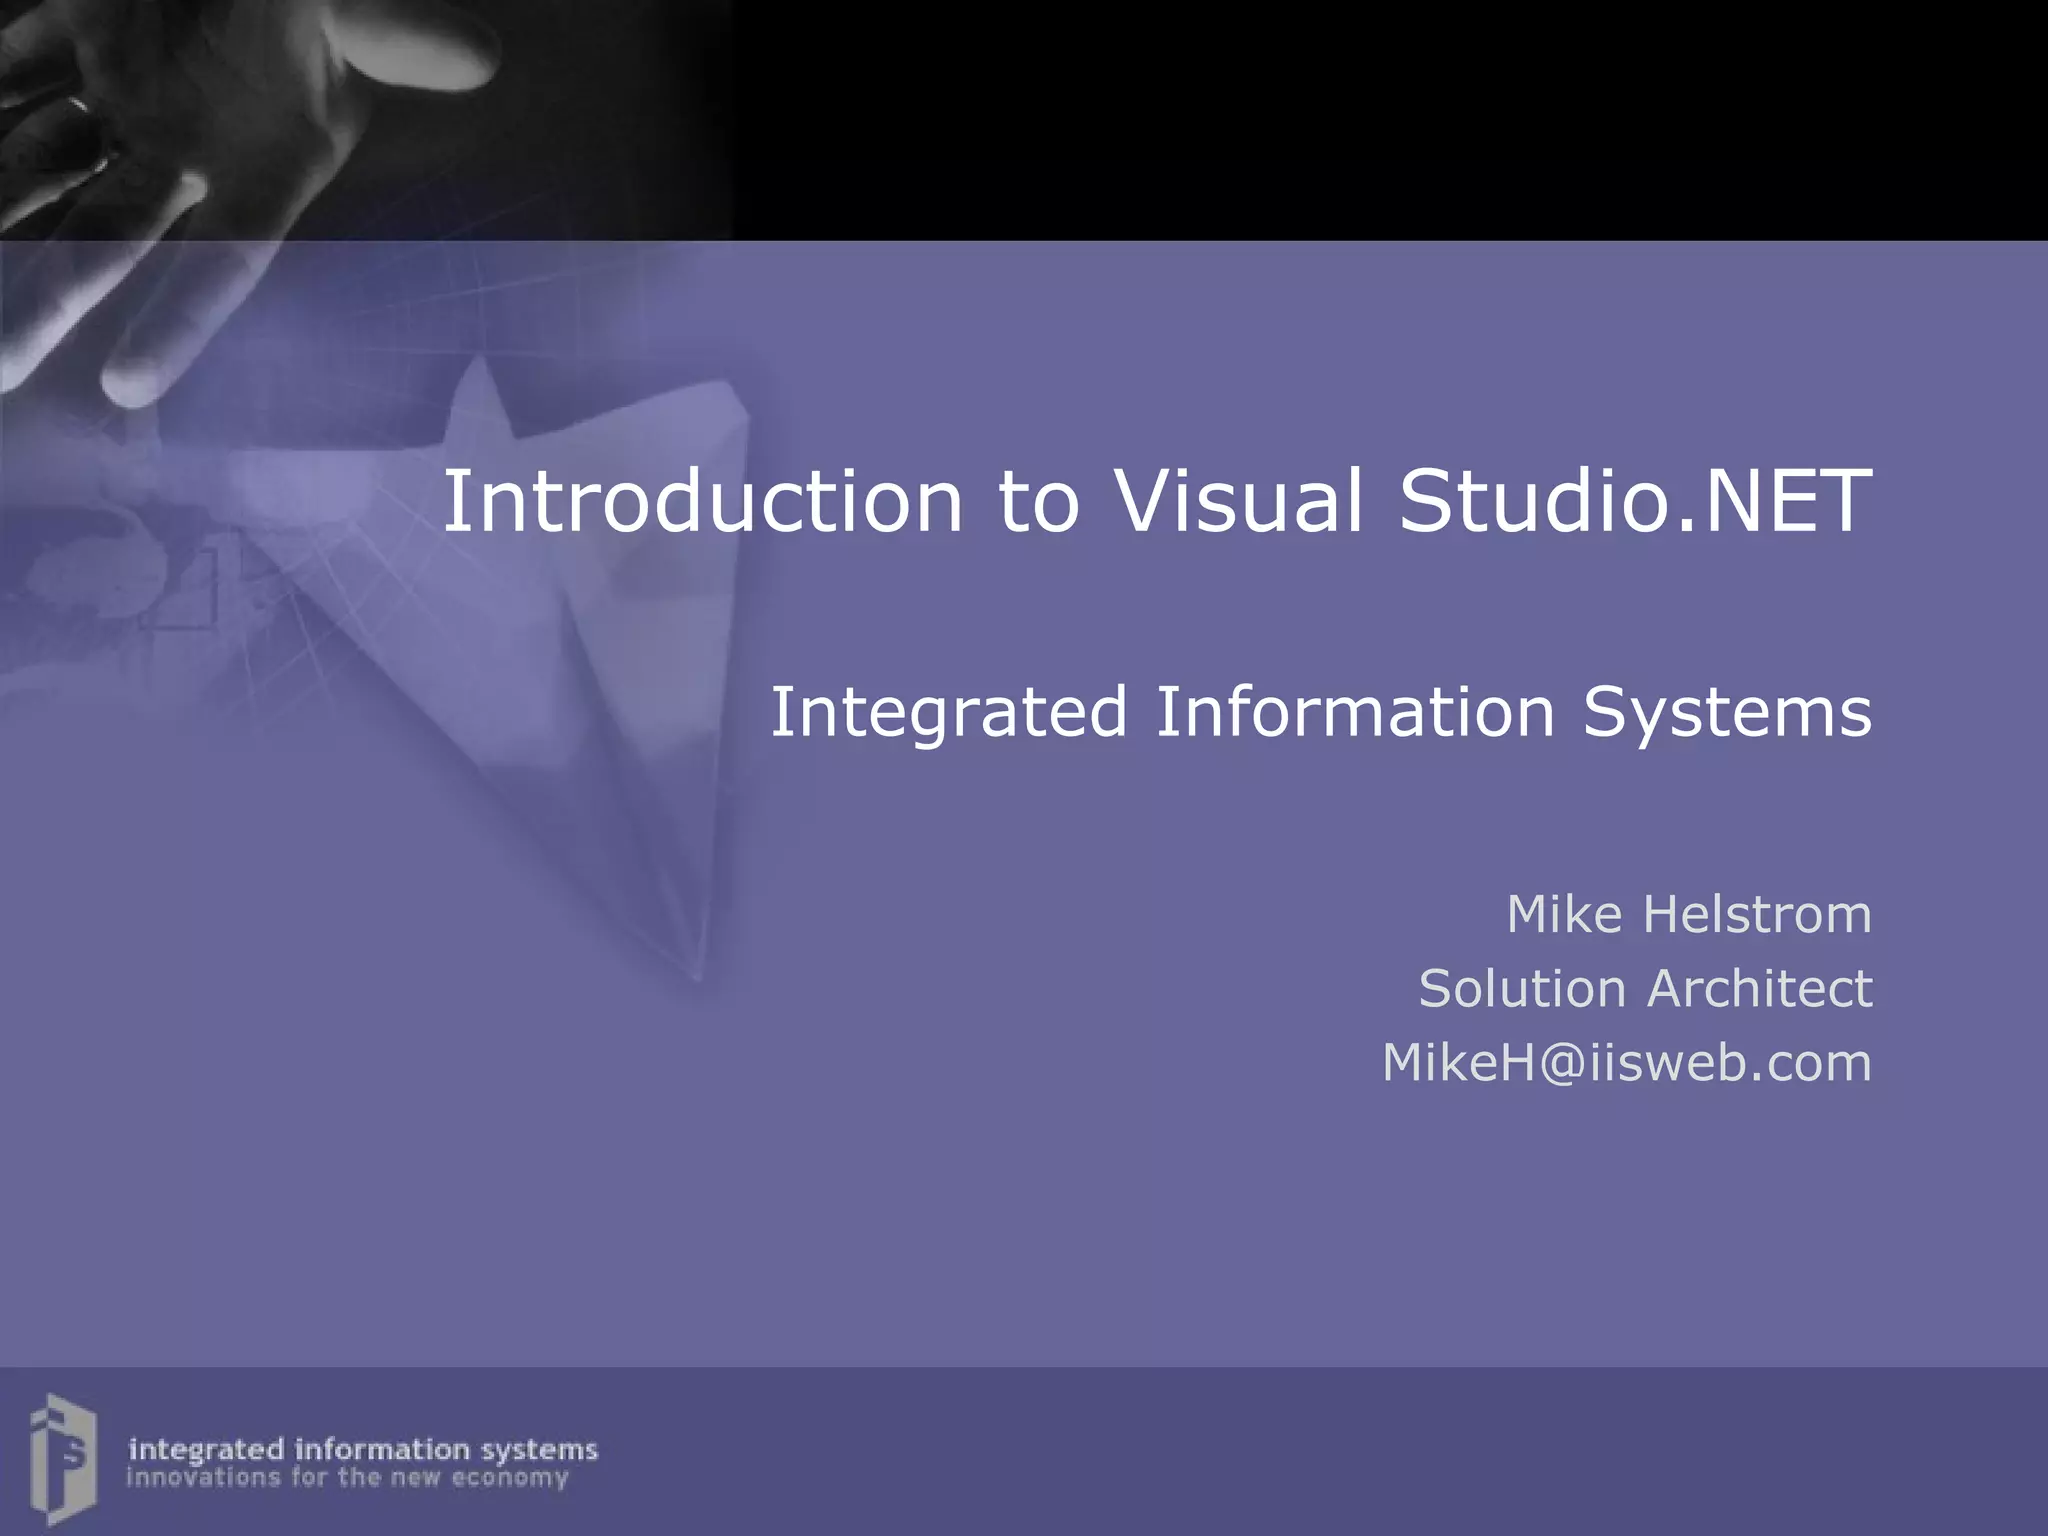Click the IIS logo icon in footer
The width and height of the screenshot is (2048, 1536).
(x=63, y=1459)
